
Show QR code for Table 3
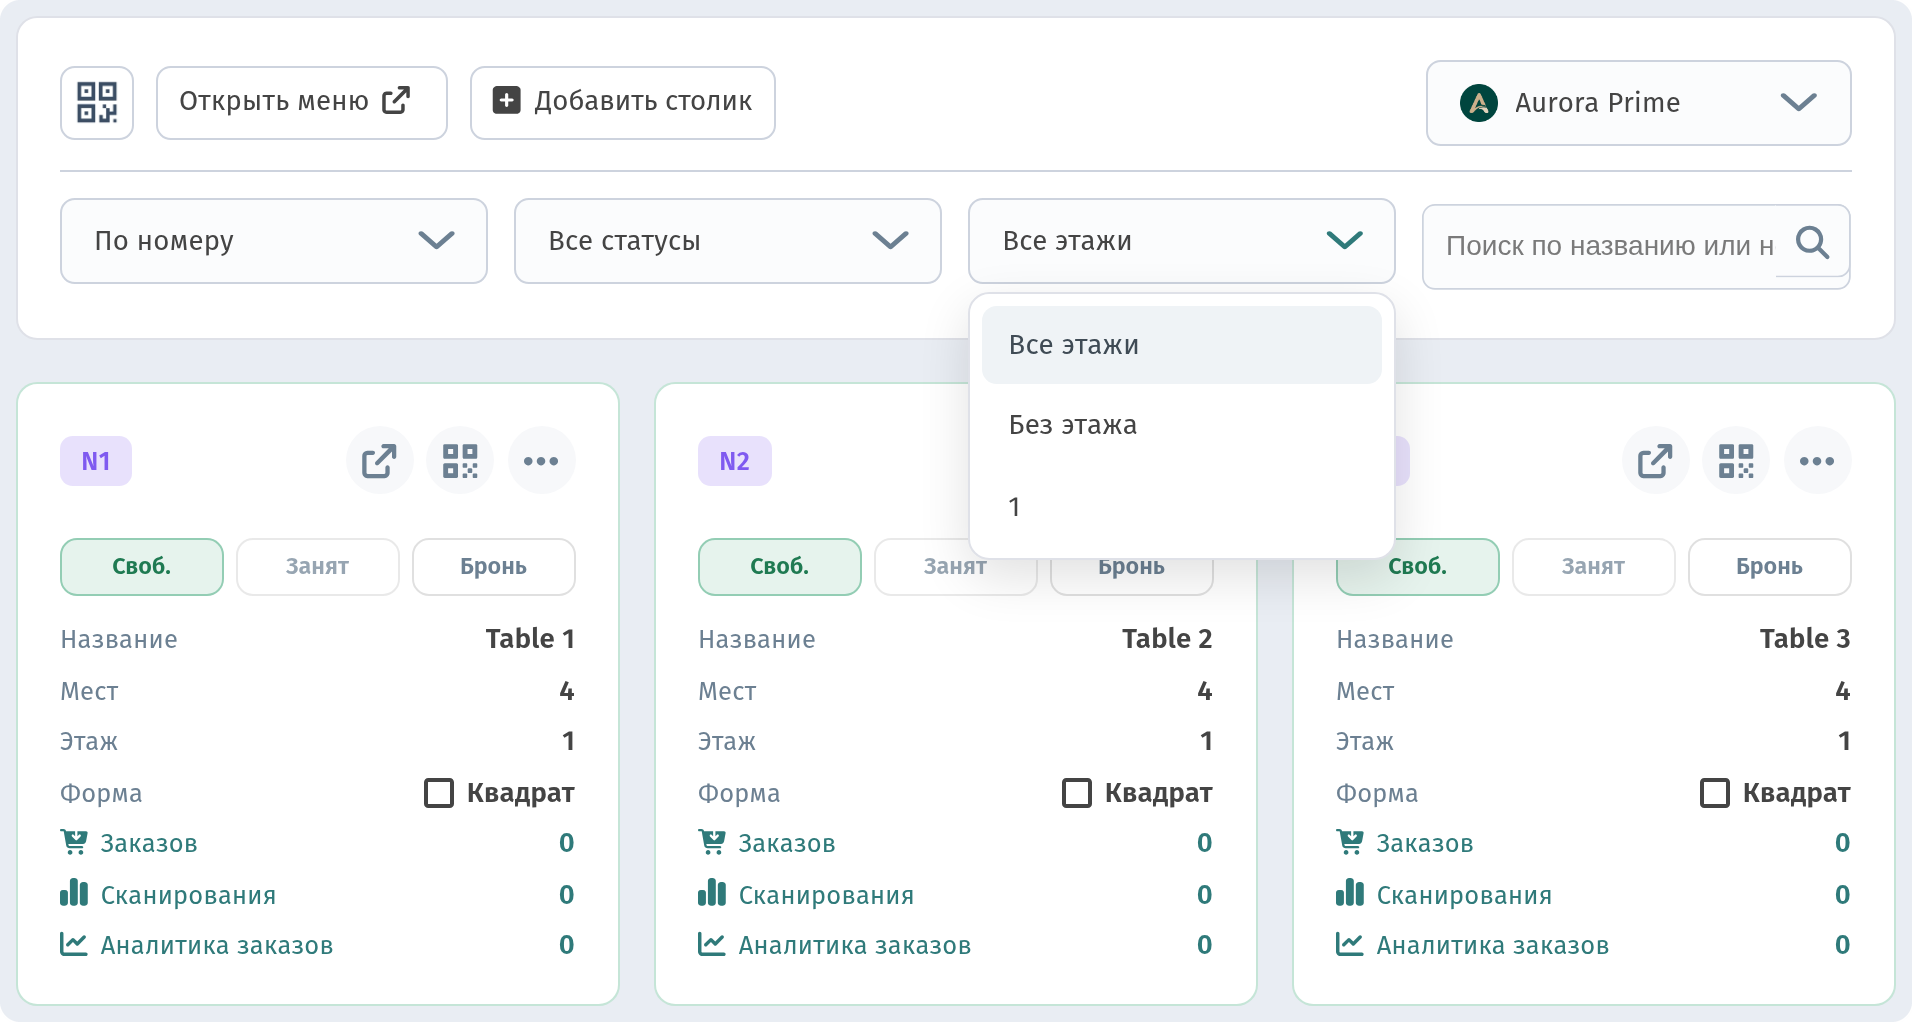click(1736, 461)
